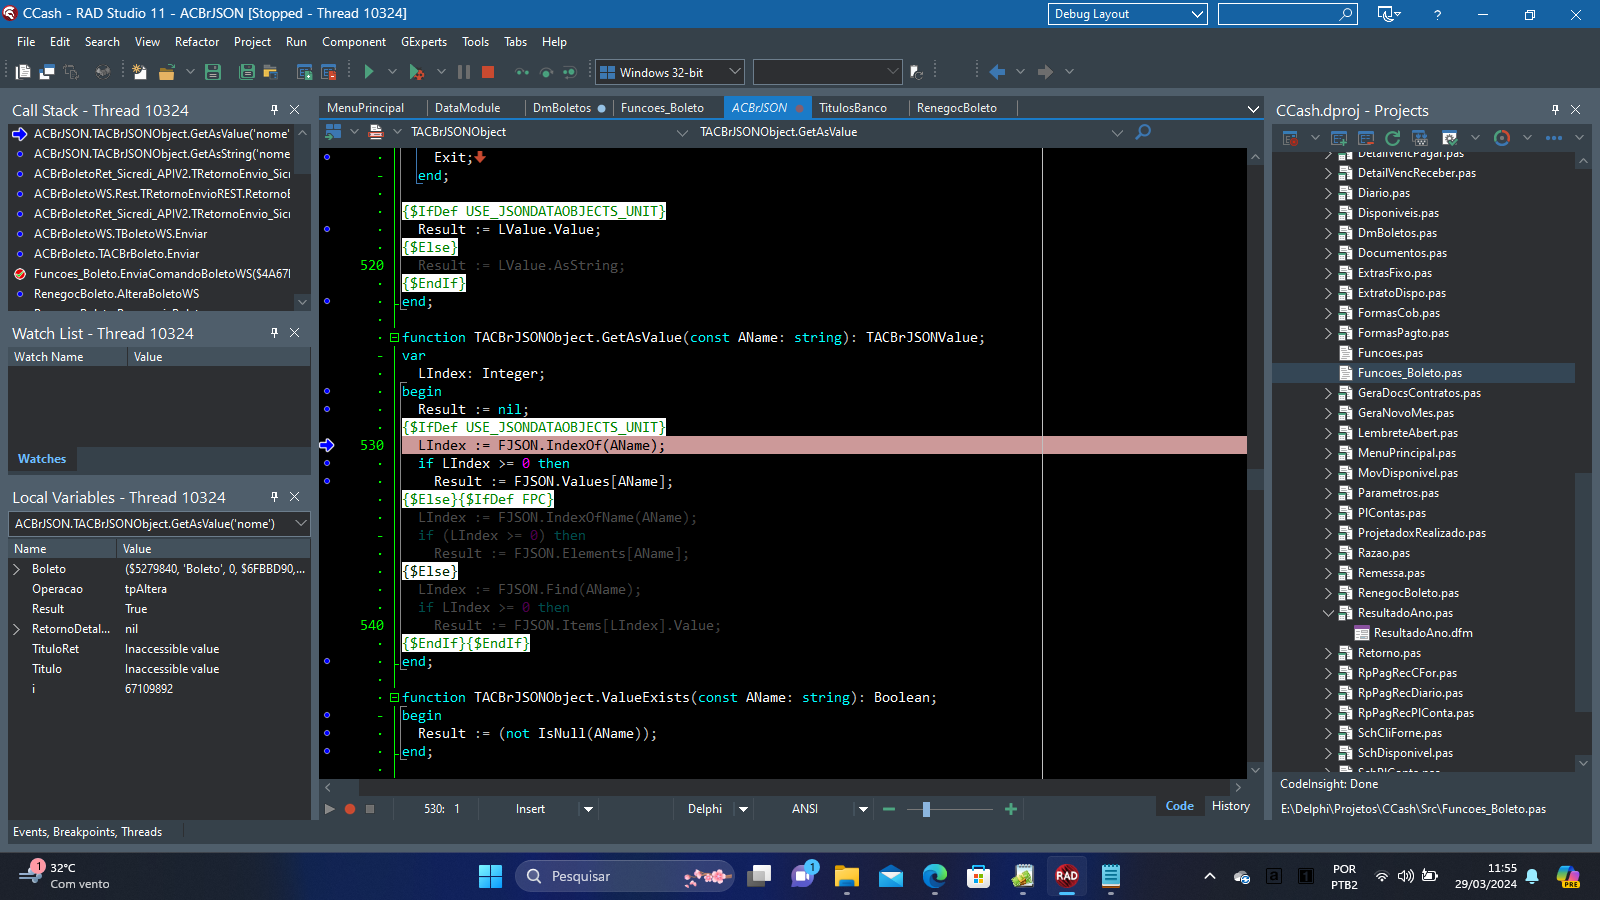Open the Delphi language dropdown
Screen dimensions: 1600x900
[x=743, y=809]
